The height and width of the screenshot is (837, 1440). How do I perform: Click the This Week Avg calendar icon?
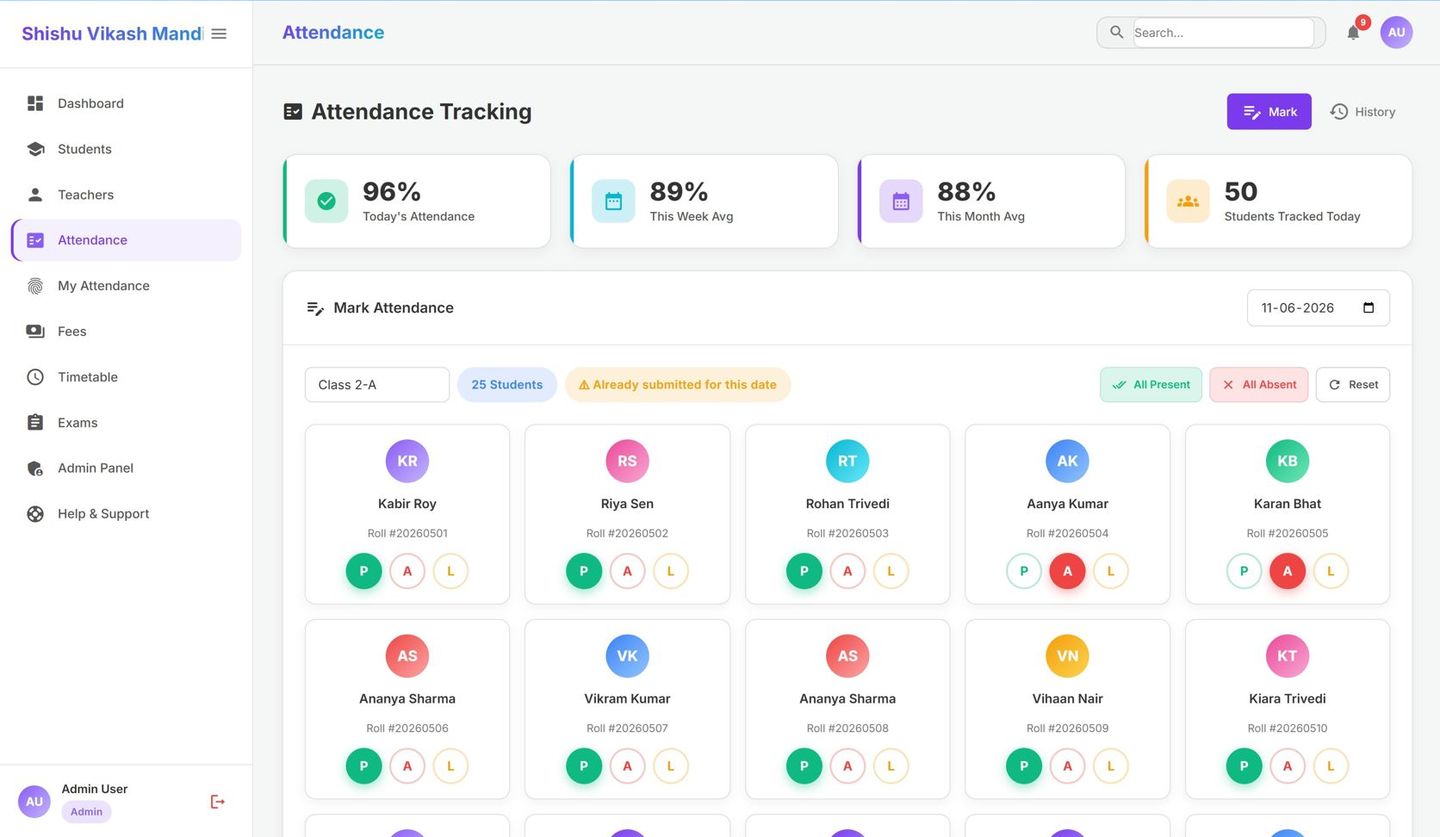(613, 201)
